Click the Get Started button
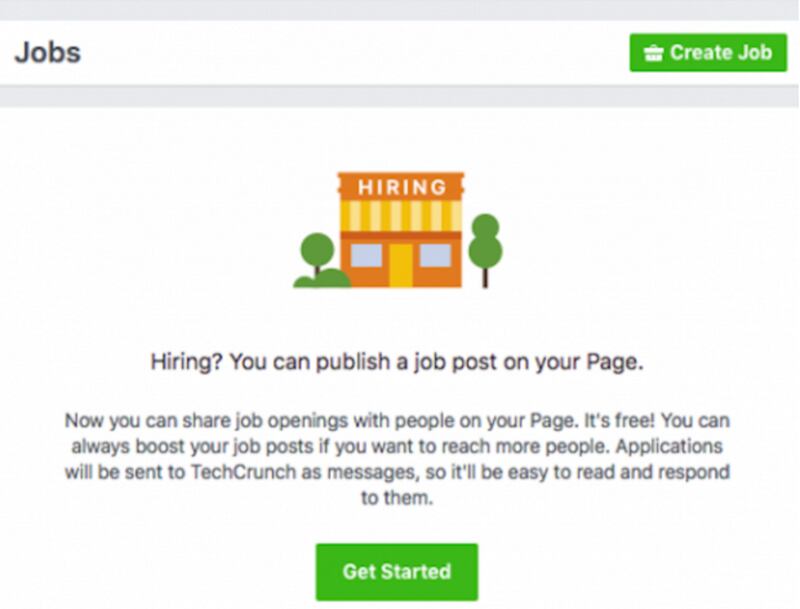Screen dimensions: 800x609 pos(397,572)
